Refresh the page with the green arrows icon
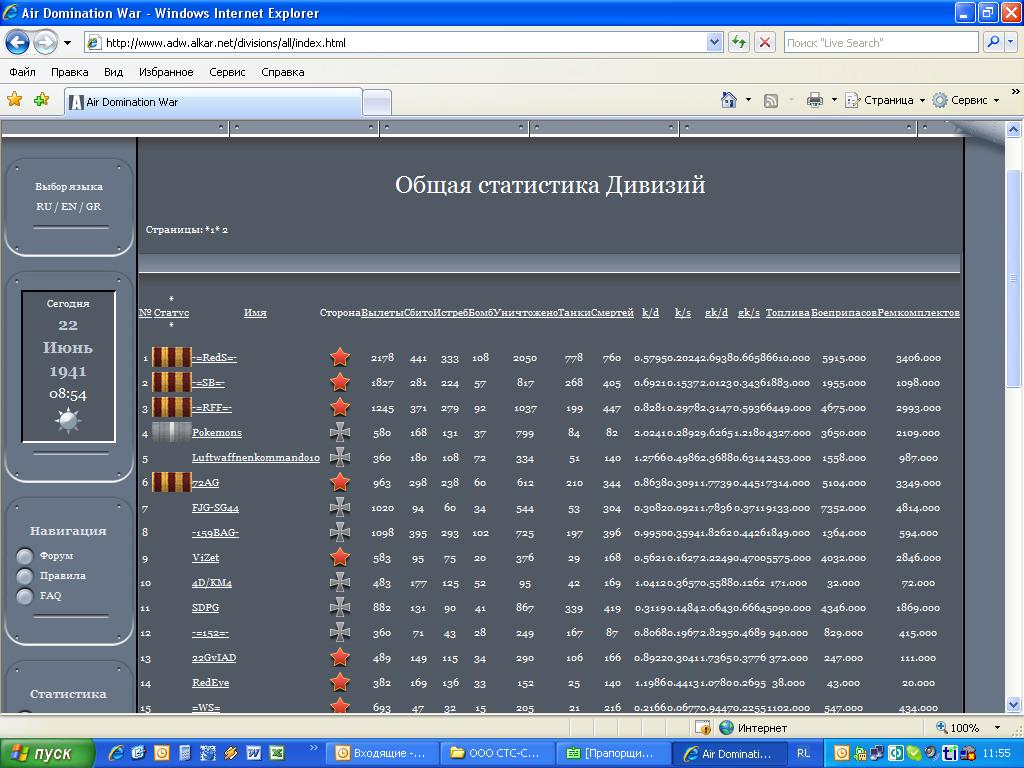Viewport: 1024px width, 768px height. click(x=739, y=42)
